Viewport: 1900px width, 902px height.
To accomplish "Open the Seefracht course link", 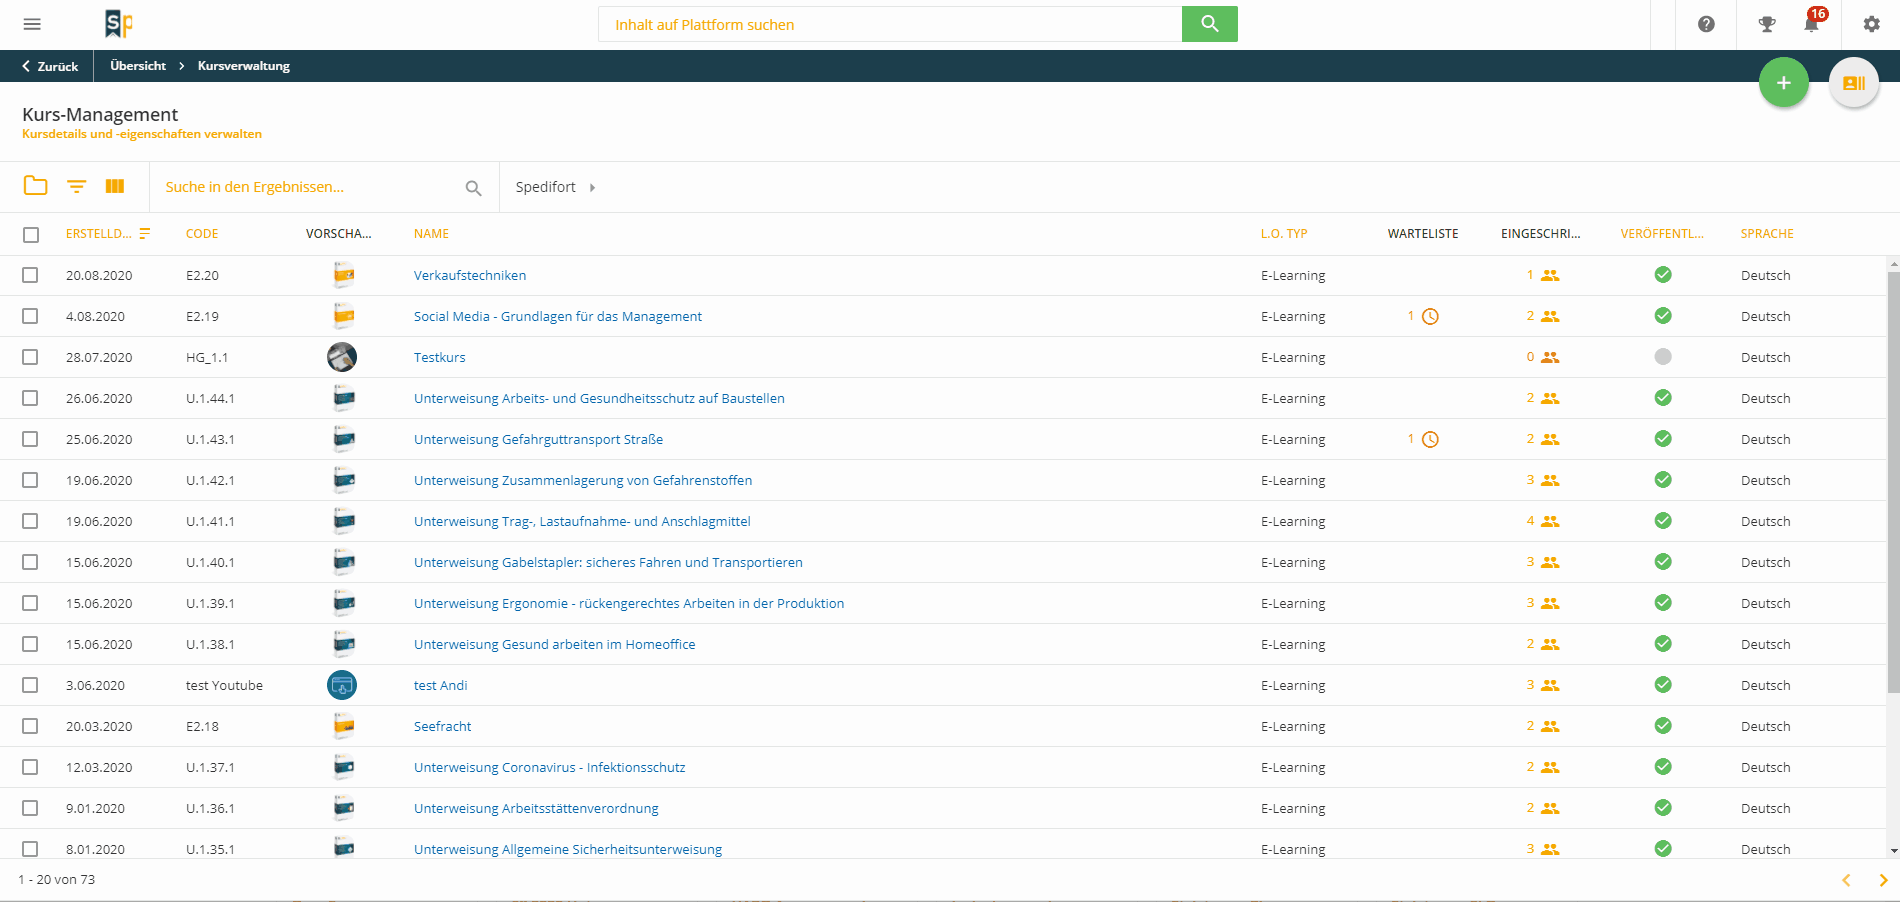I will 442,727.
